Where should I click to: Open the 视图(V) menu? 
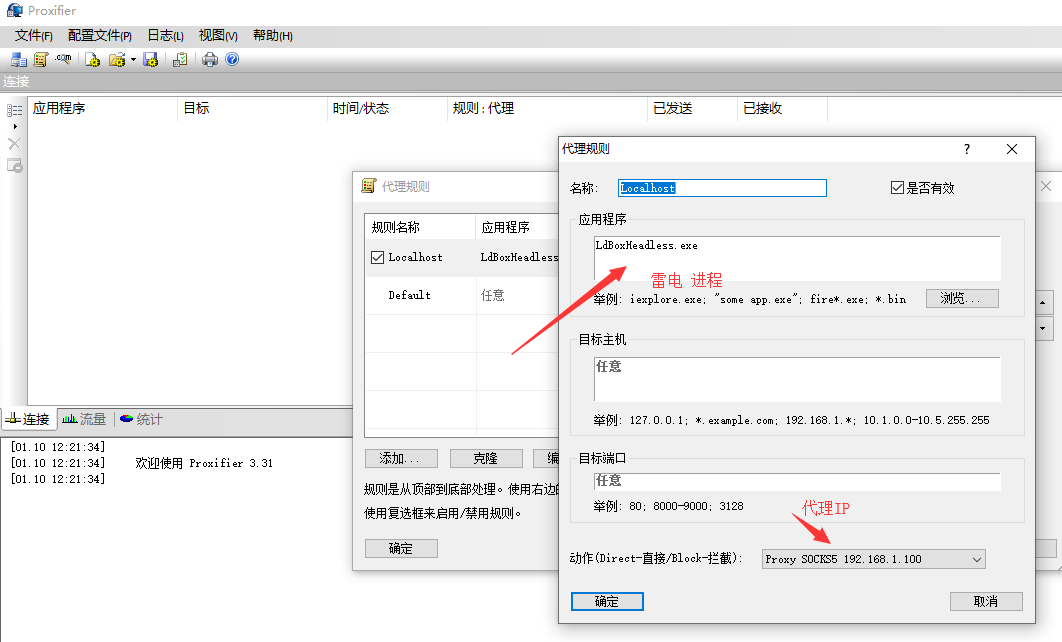(218, 35)
